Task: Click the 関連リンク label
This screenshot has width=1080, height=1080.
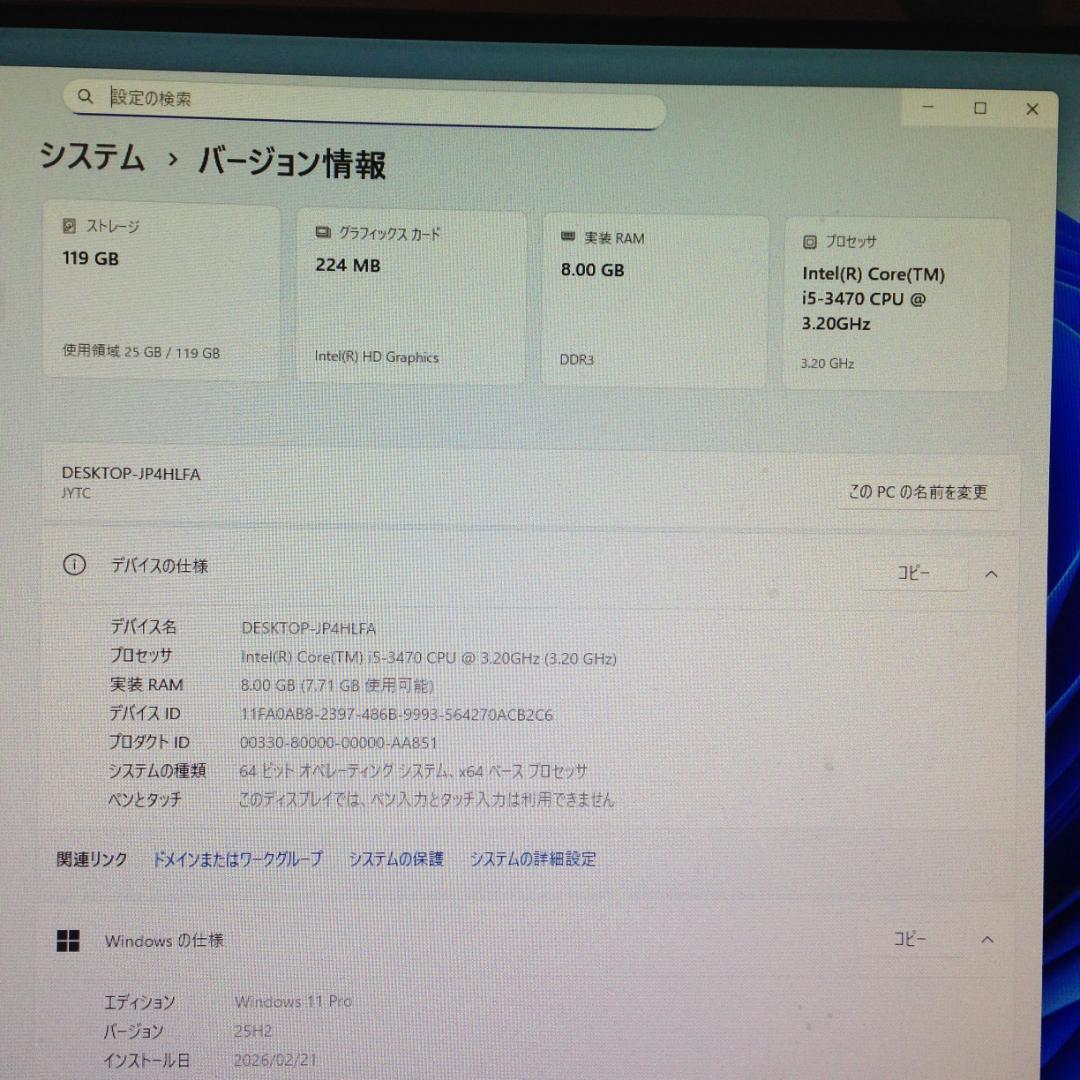Action: (92, 859)
